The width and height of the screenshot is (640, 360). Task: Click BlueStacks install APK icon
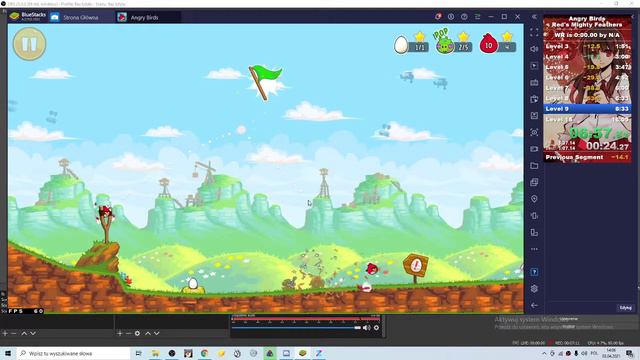[534, 116]
